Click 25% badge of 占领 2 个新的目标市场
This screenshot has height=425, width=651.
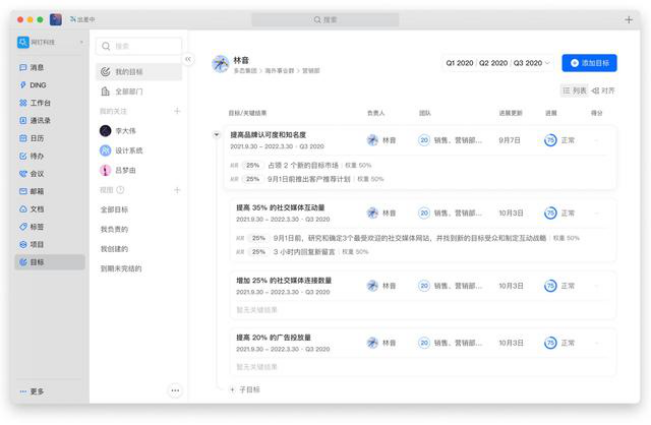point(252,165)
